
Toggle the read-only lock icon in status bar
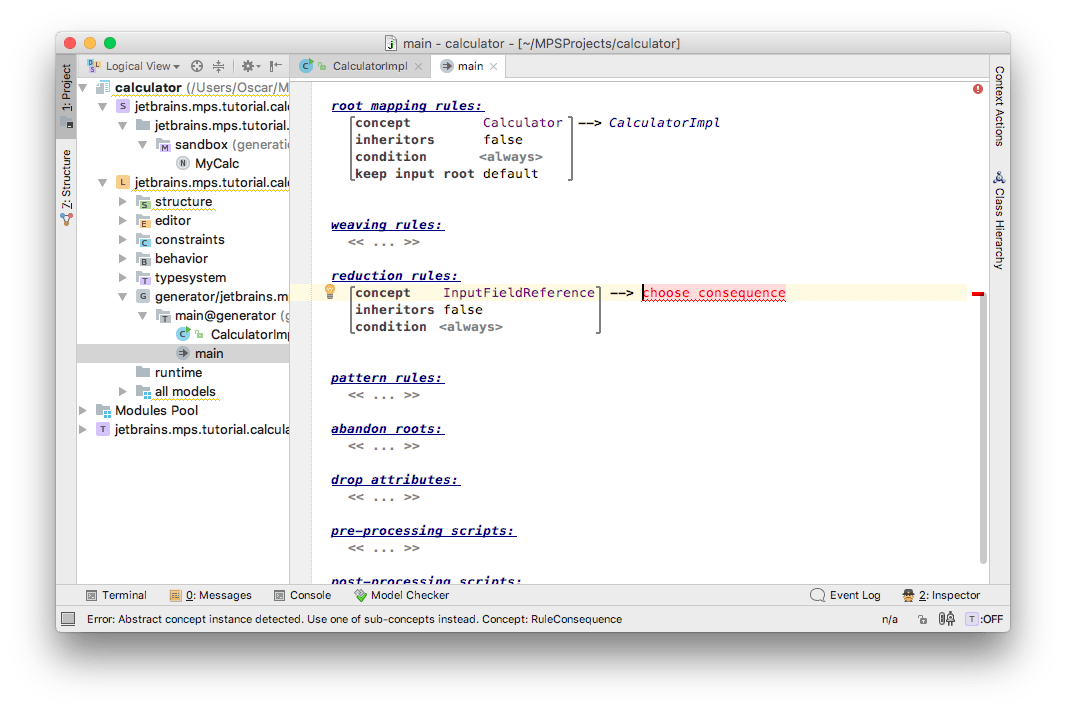(921, 619)
